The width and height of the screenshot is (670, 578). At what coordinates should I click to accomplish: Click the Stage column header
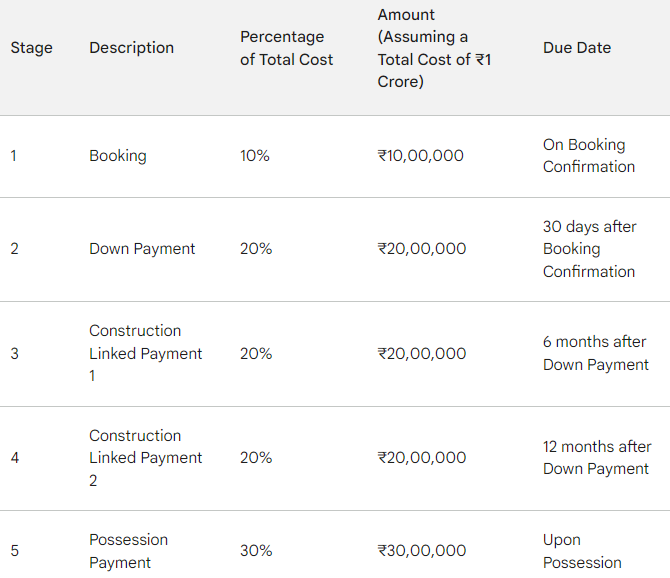32,48
